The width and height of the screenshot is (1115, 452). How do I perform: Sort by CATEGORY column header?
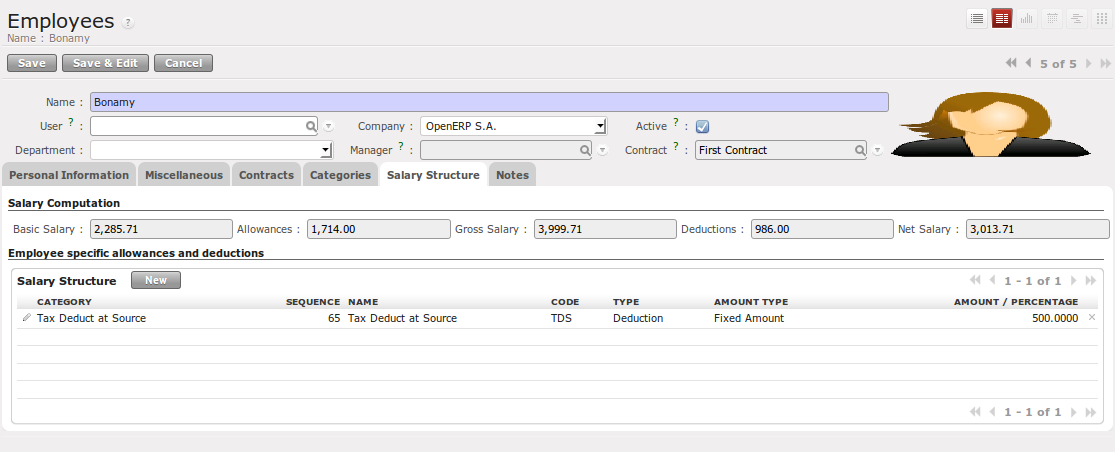64,302
